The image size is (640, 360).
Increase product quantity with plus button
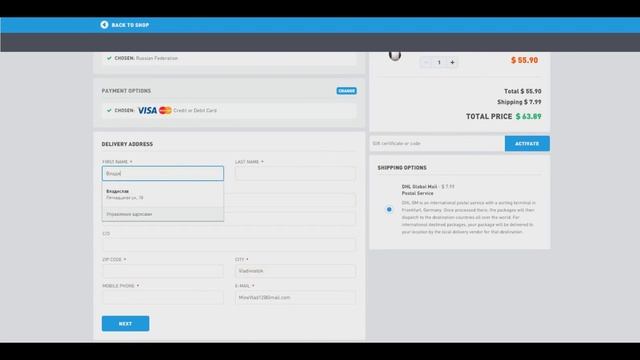[x=452, y=62]
